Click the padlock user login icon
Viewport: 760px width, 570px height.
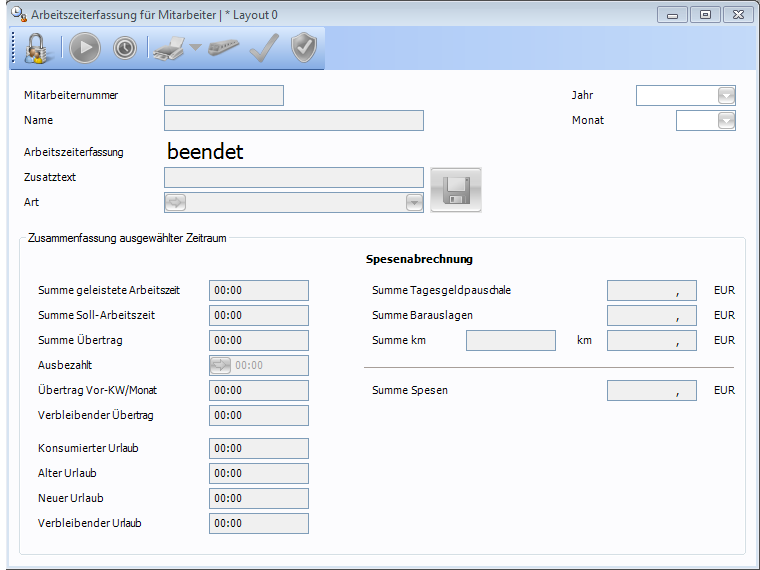coord(37,48)
